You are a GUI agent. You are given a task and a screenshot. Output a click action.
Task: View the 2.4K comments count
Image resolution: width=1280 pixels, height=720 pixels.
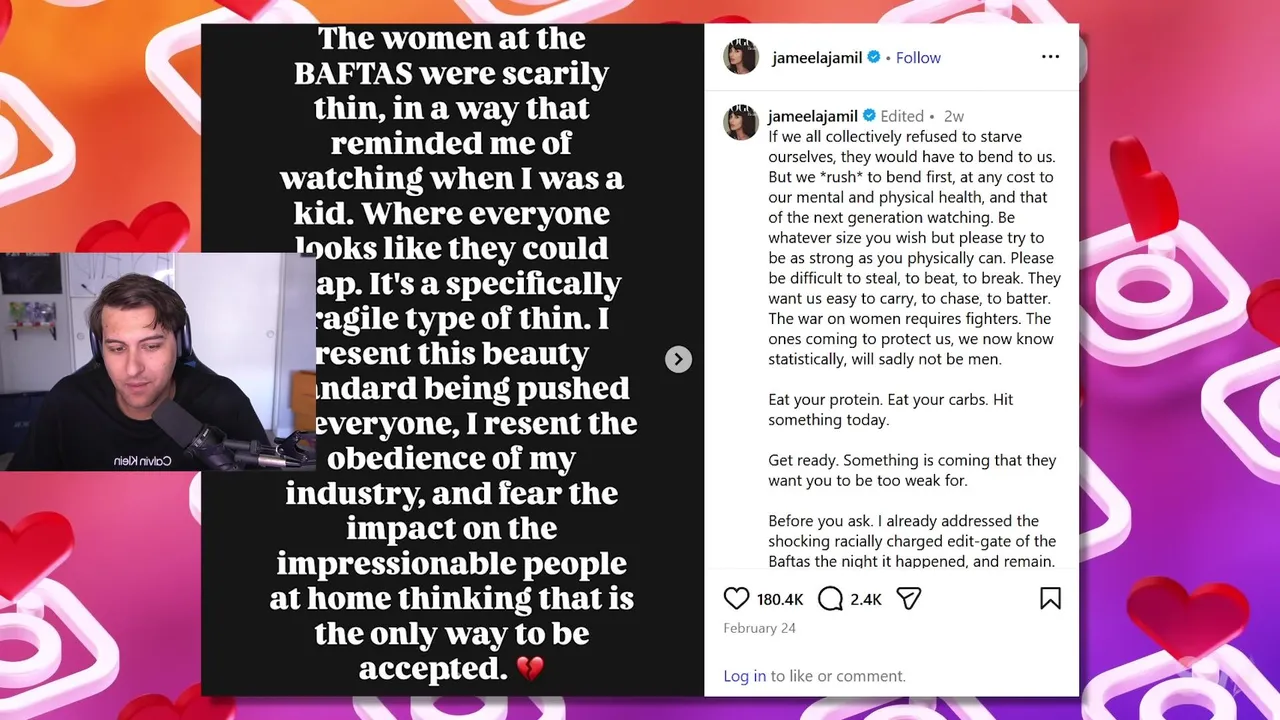tap(866, 600)
